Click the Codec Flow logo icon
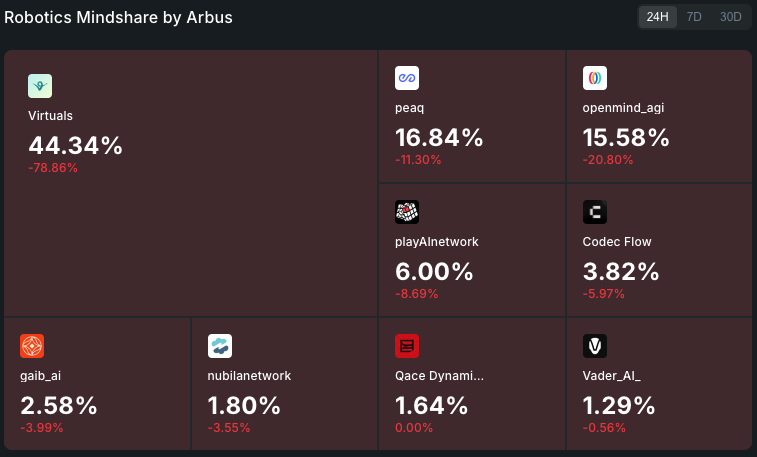The image size is (757, 457). point(594,212)
